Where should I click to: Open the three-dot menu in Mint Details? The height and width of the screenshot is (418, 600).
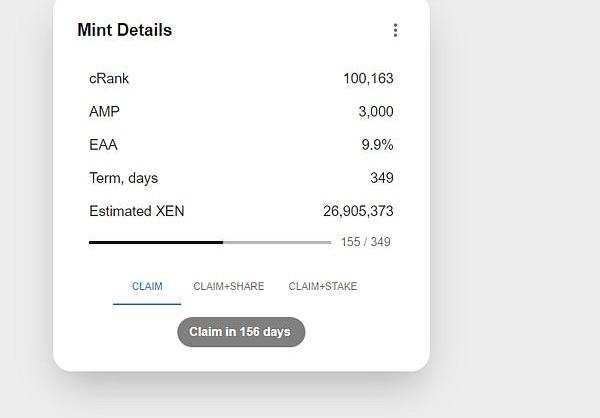[x=395, y=30]
